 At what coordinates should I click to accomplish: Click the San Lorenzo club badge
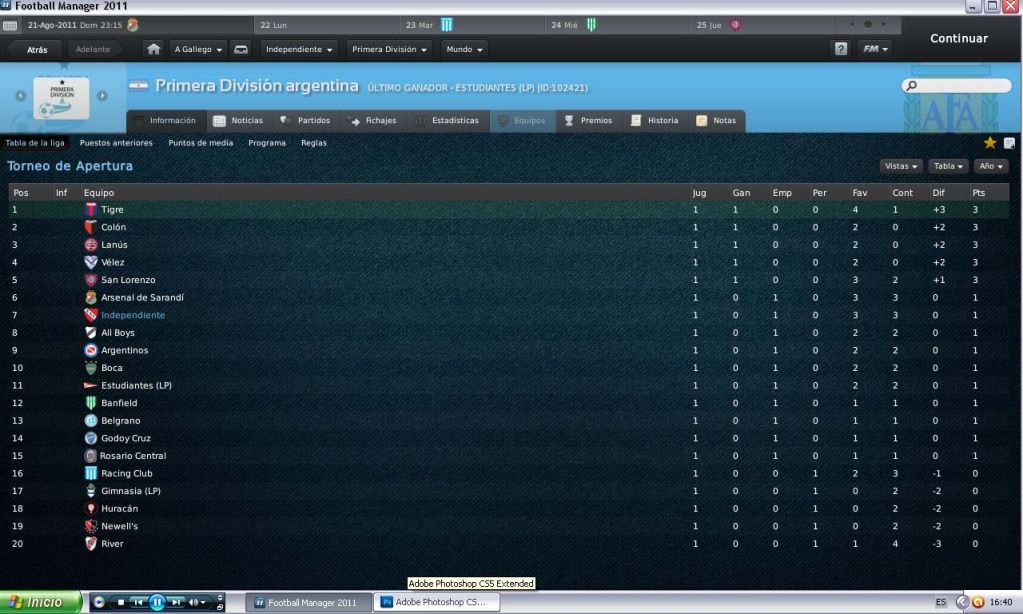pos(91,280)
